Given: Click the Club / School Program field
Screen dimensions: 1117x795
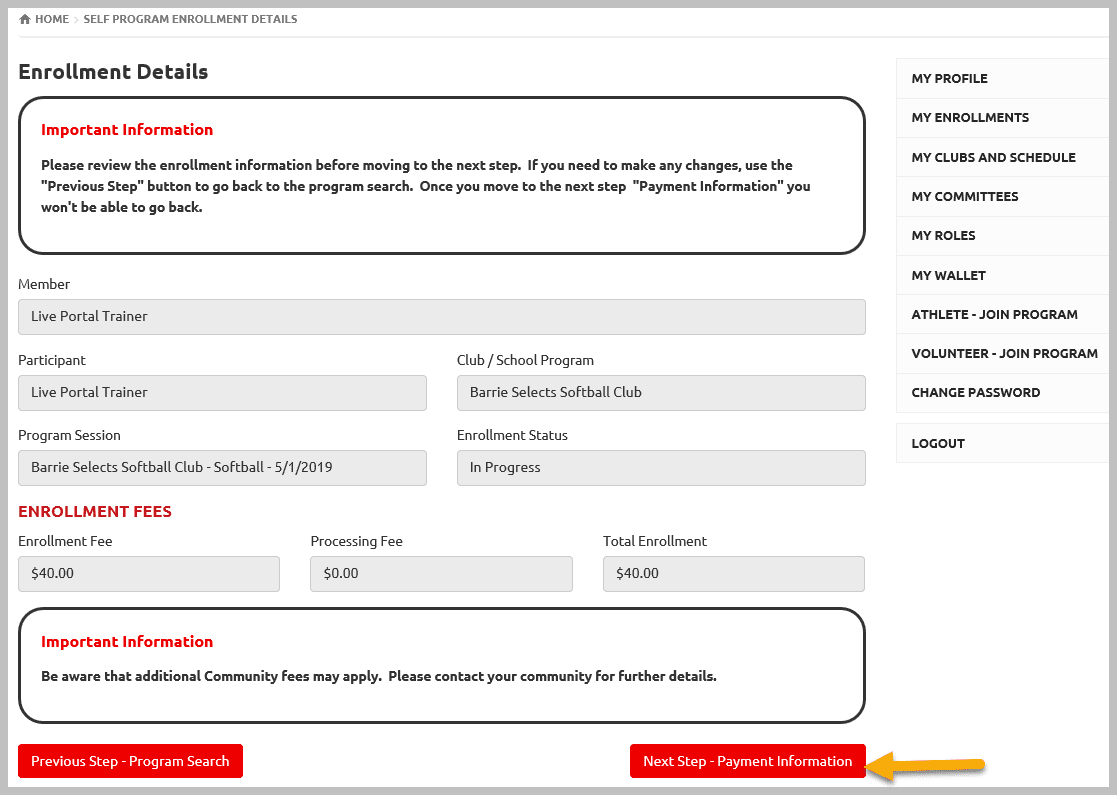Looking at the screenshot, I should (x=660, y=393).
